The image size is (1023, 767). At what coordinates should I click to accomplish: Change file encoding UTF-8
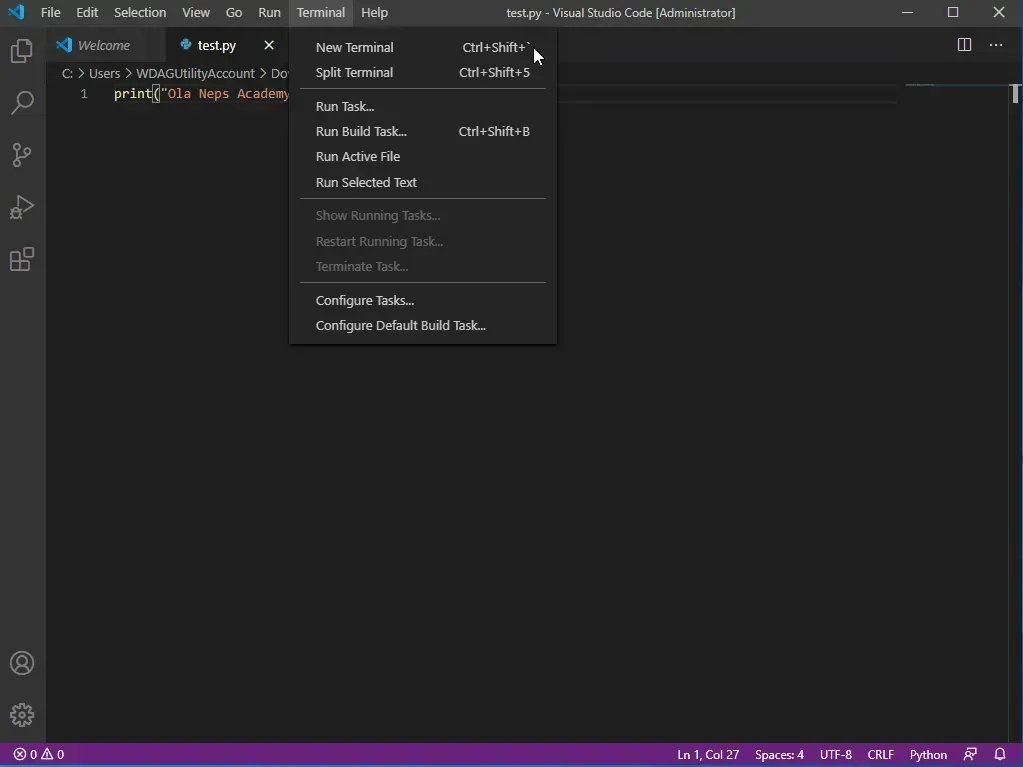[x=836, y=755]
